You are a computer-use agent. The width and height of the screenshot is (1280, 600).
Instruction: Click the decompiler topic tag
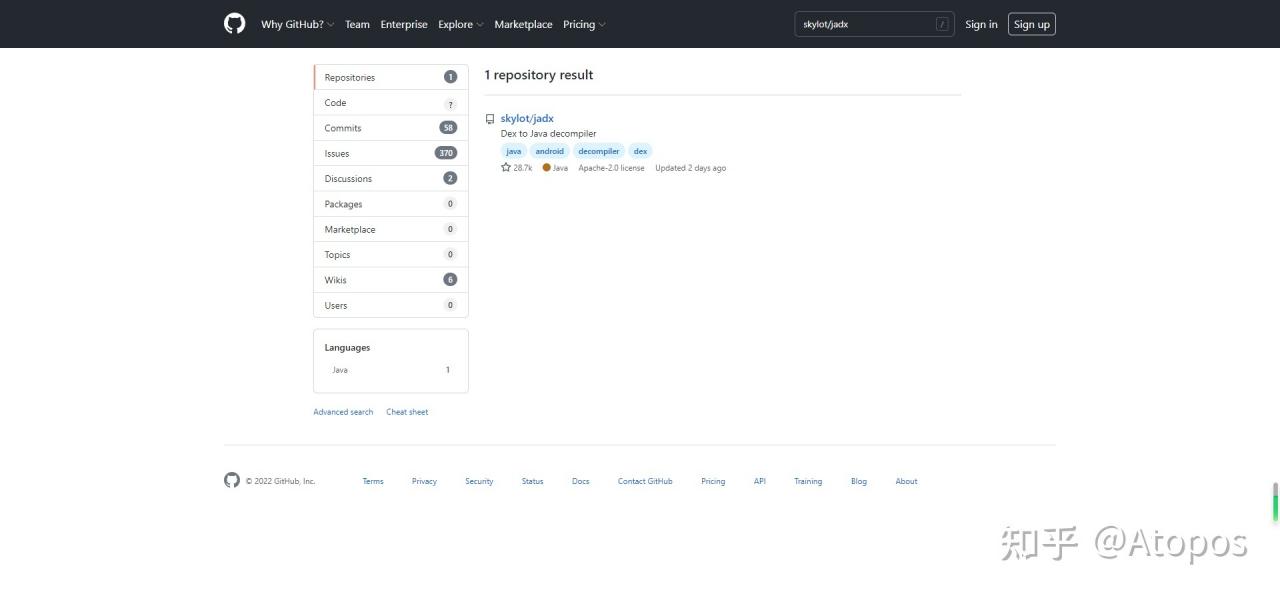[x=599, y=151]
